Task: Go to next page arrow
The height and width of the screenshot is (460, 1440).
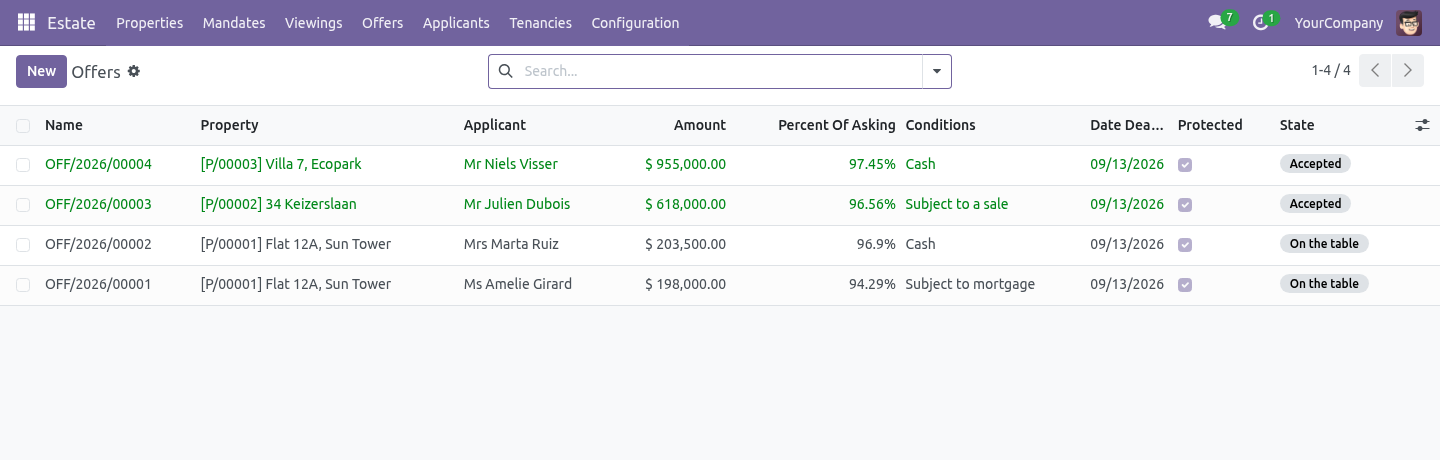Action: click(1407, 71)
